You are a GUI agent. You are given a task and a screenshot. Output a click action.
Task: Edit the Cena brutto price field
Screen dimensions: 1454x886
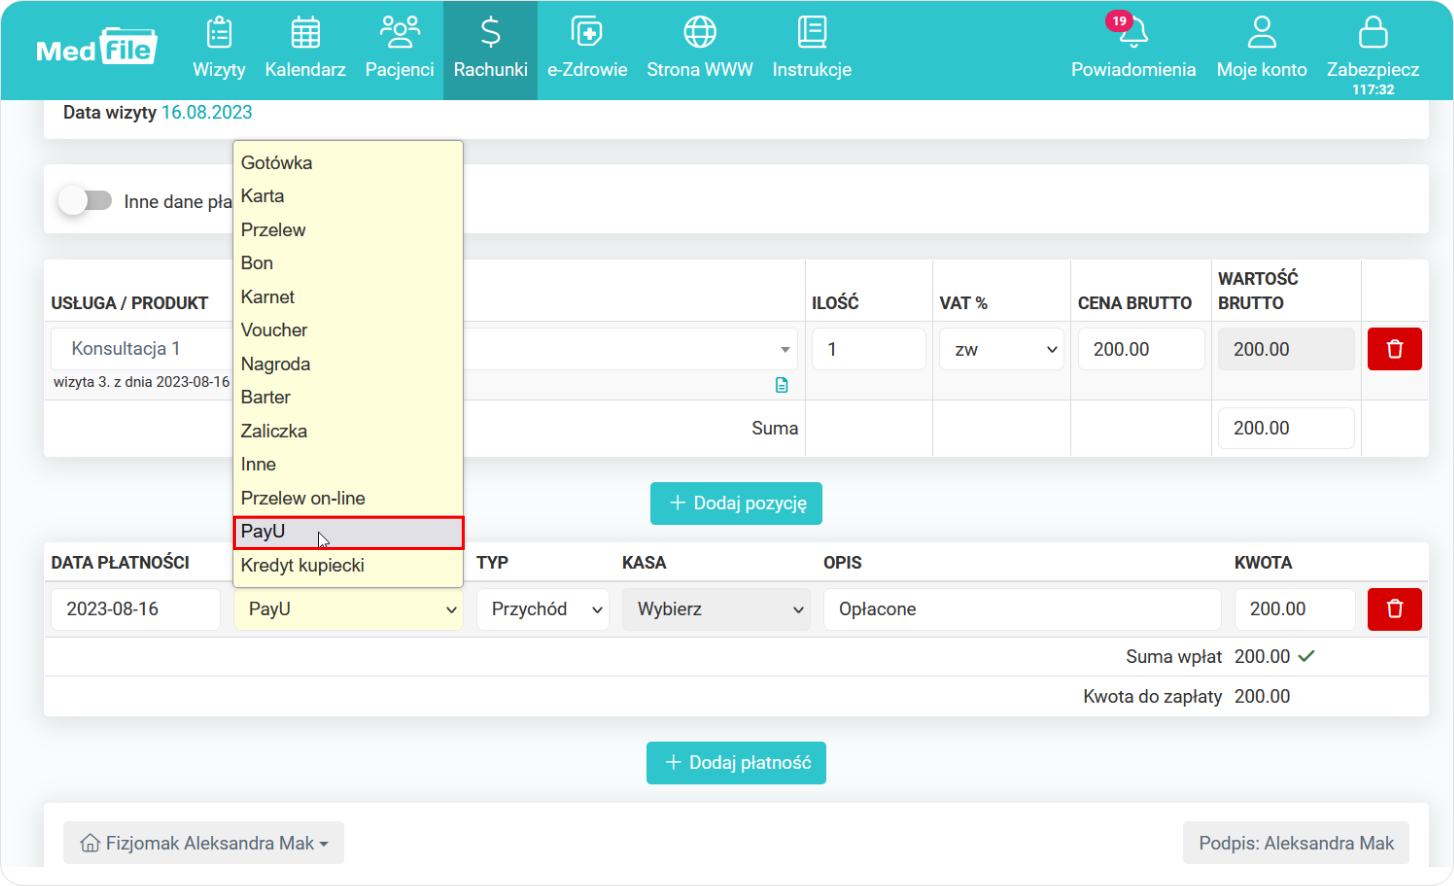[x=1141, y=349]
